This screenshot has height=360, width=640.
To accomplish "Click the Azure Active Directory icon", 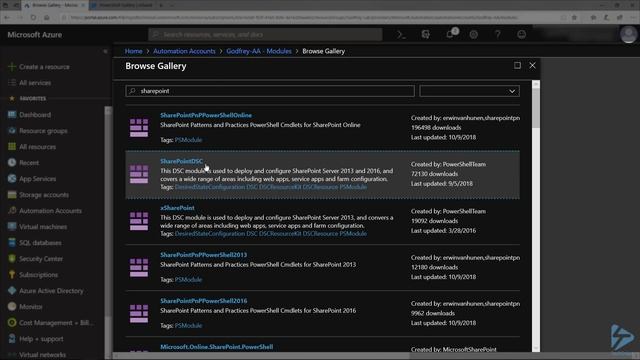I will 12,291.
